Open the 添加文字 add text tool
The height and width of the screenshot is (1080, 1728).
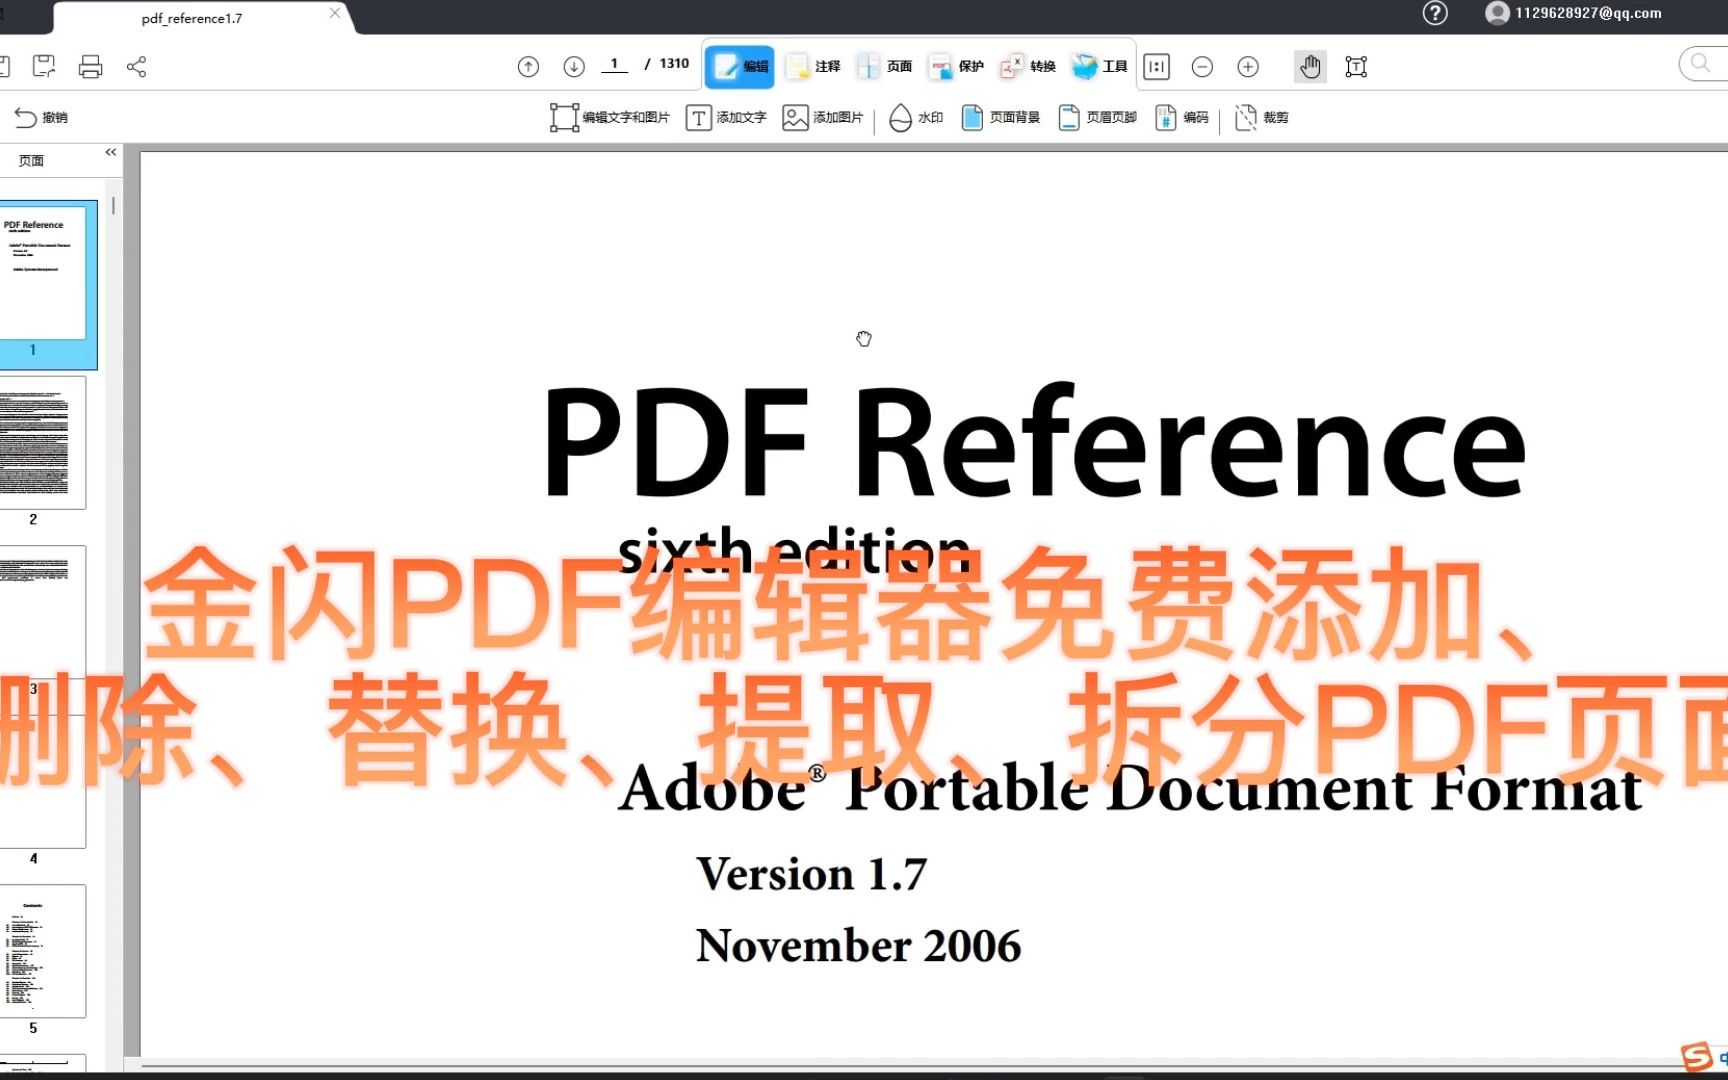tap(726, 117)
